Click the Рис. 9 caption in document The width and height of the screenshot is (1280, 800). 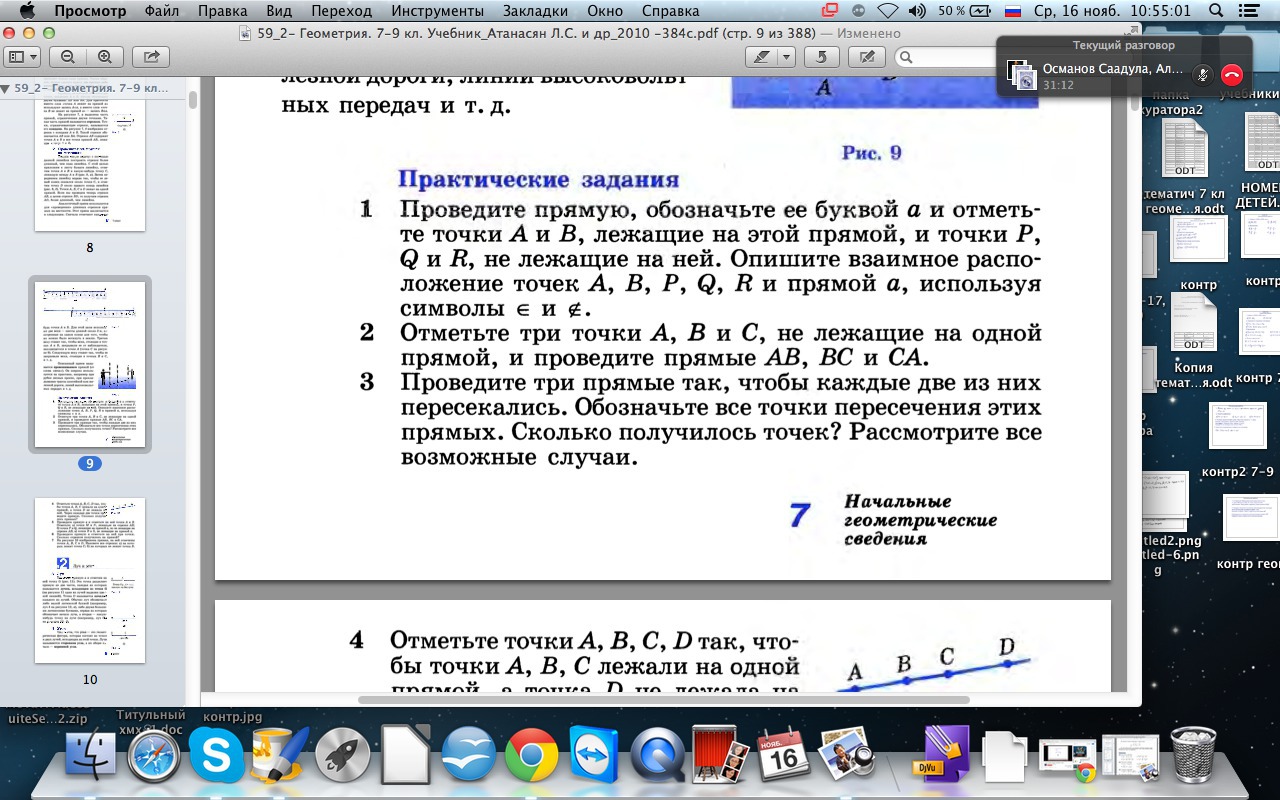tap(872, 152)
